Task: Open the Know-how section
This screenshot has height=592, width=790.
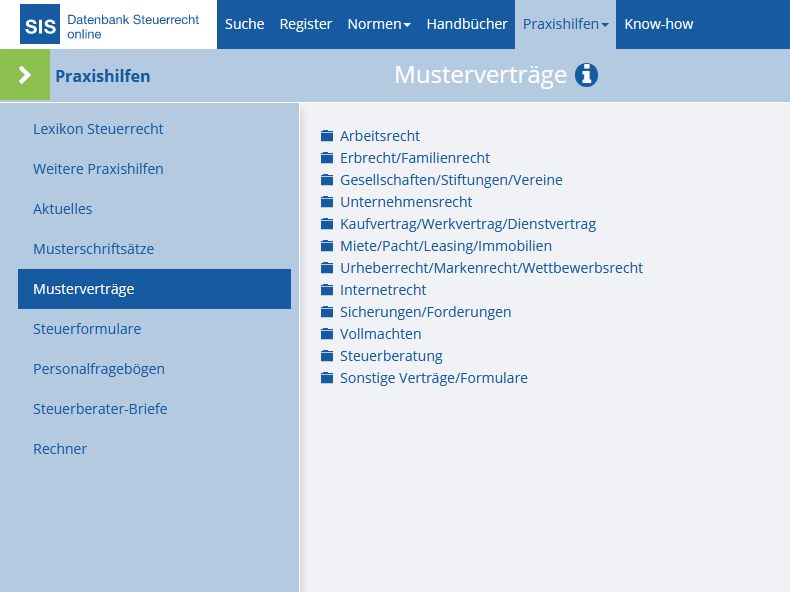Action: [x=659, y=24]
